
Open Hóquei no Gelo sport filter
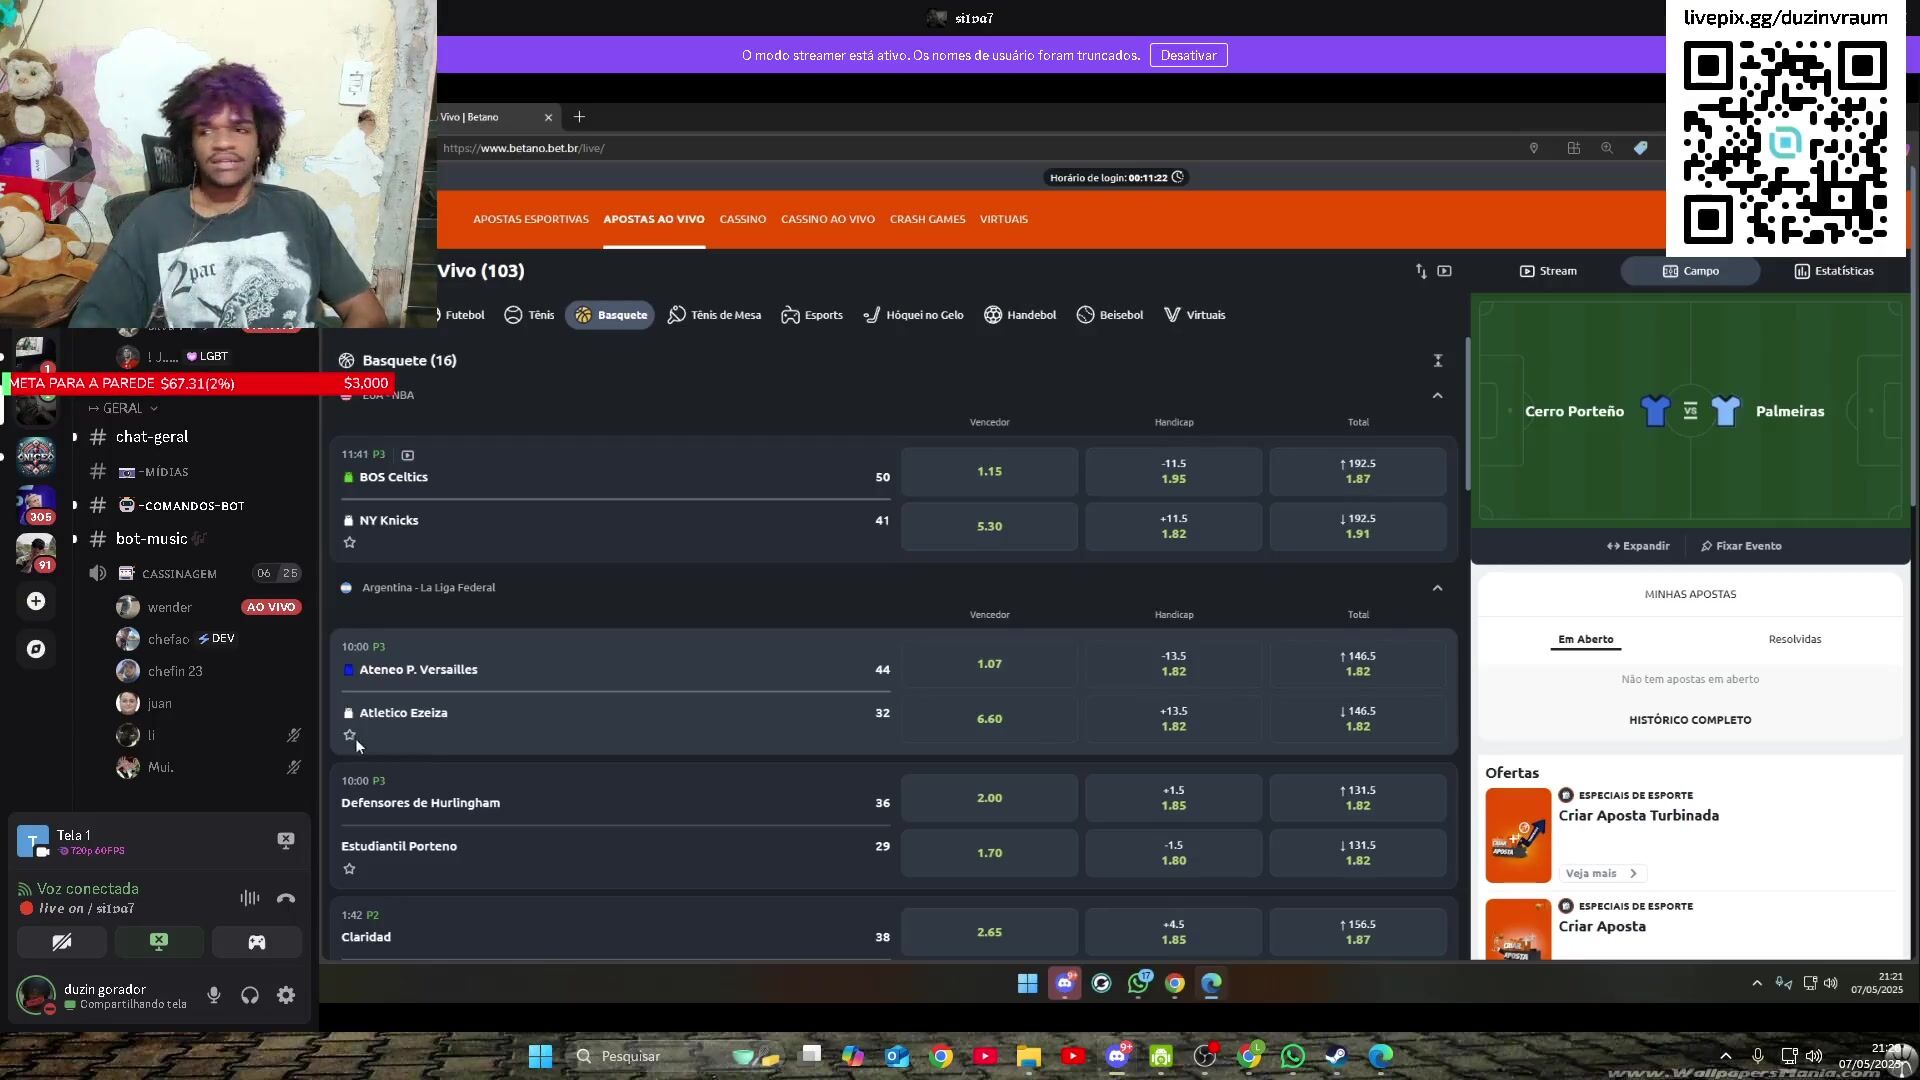pyautogui.click(x=913, y=315)
